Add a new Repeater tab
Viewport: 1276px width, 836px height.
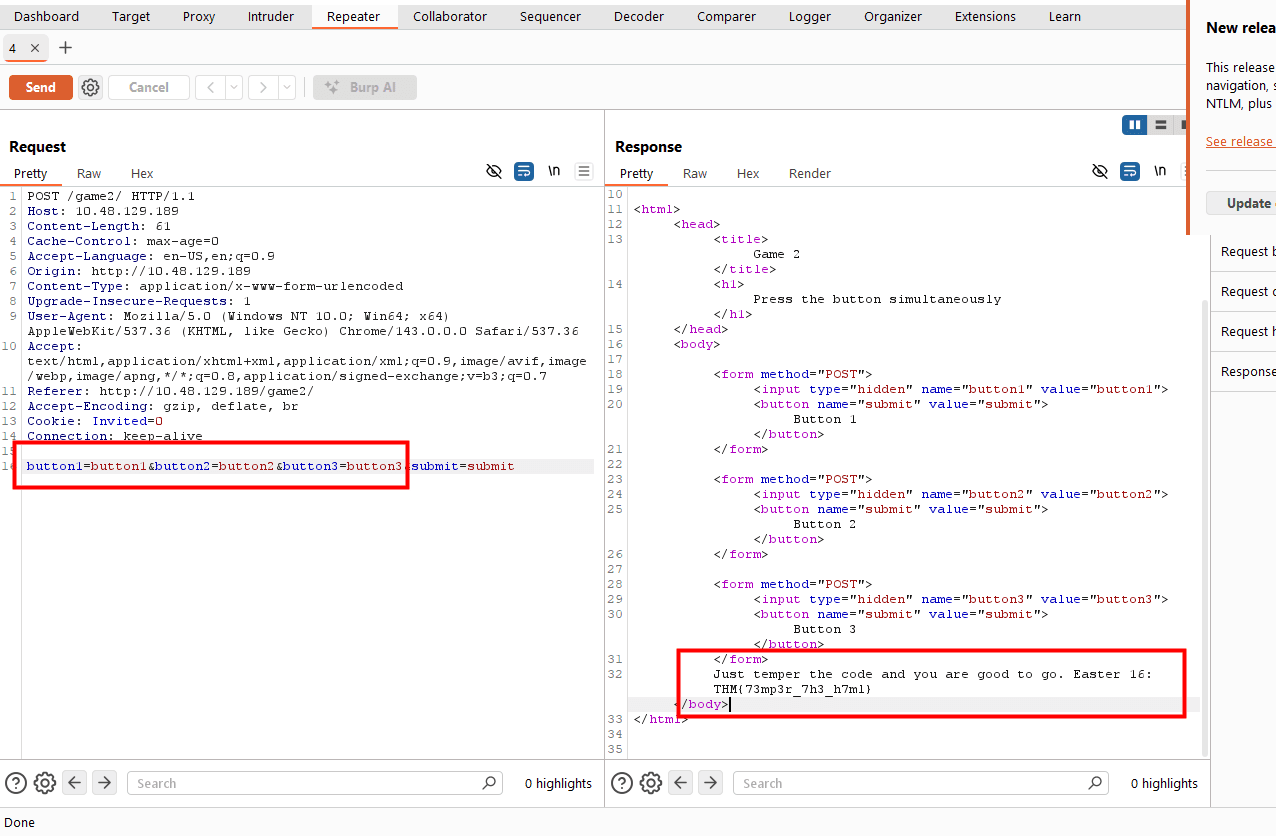pyautogui.click(x=66, y=48)
